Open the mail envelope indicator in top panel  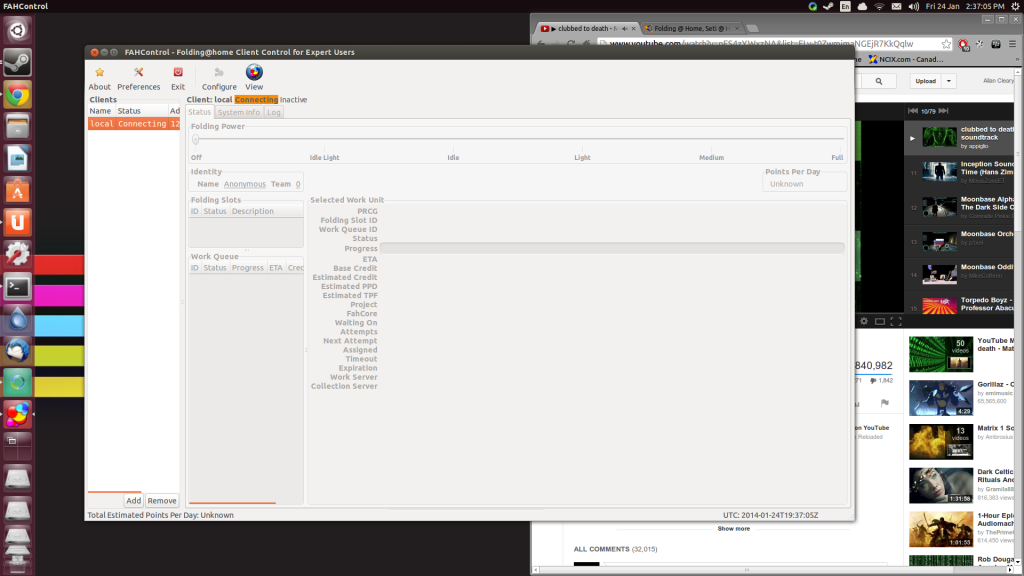[896, 6]
